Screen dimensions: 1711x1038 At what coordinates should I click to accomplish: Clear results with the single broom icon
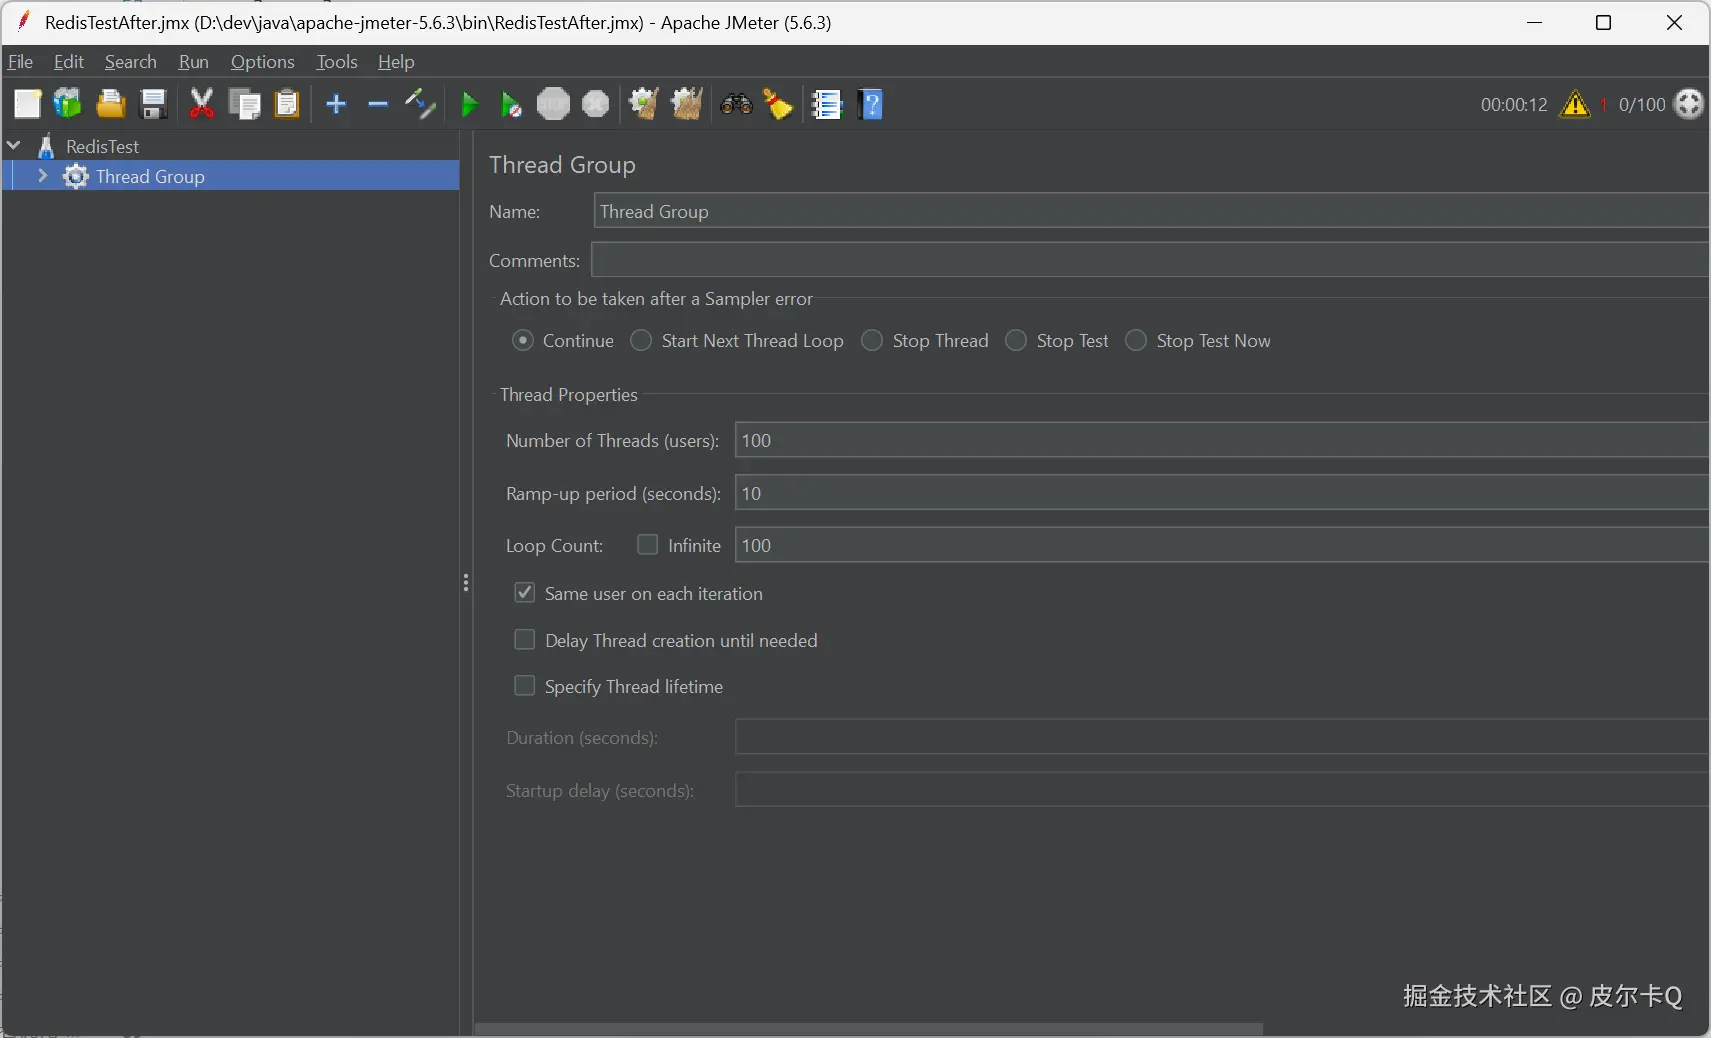pos(643,104)
